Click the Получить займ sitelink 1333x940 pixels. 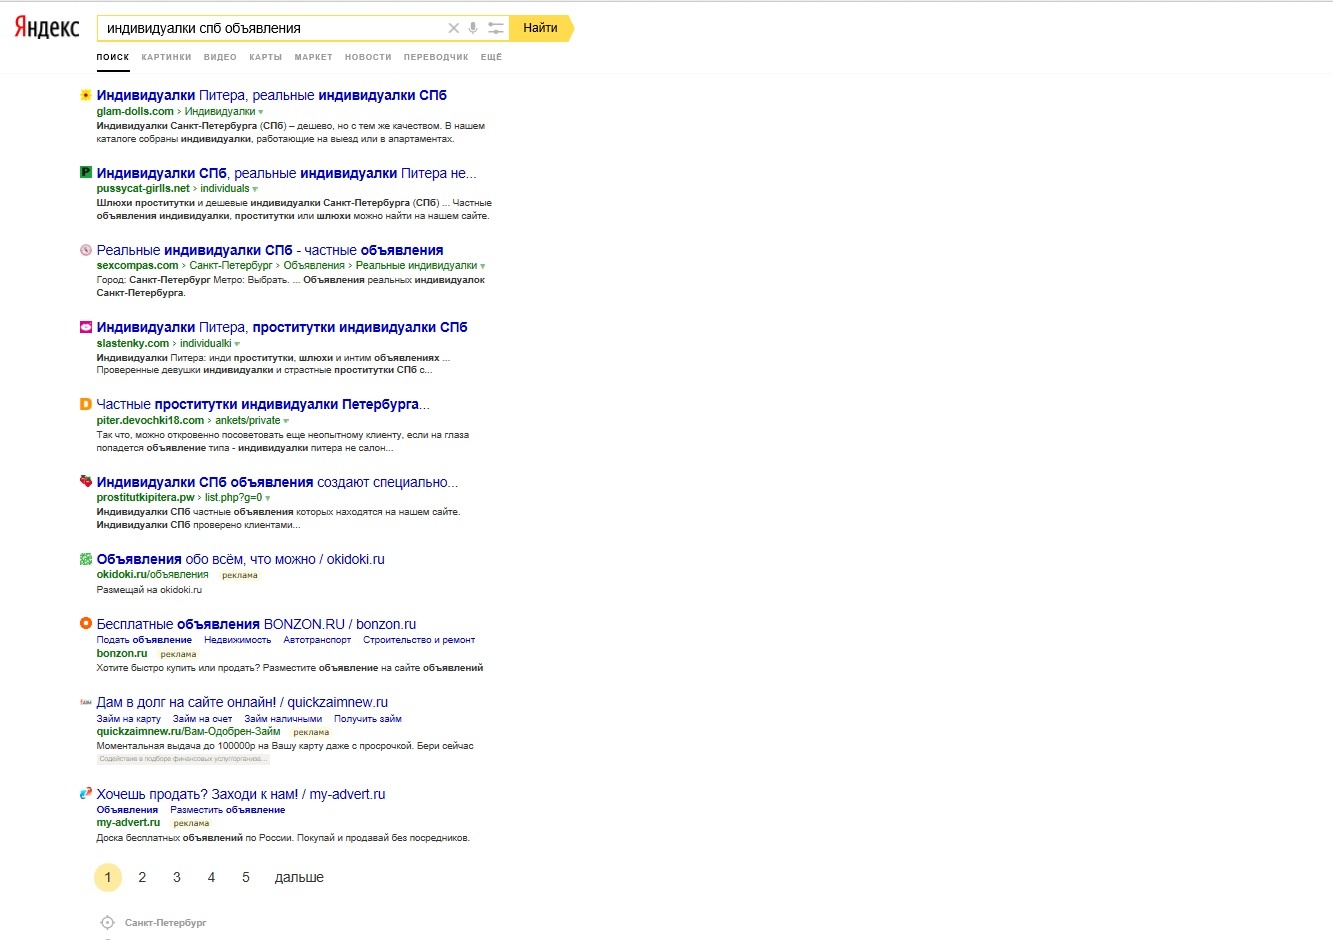point(368,719)
